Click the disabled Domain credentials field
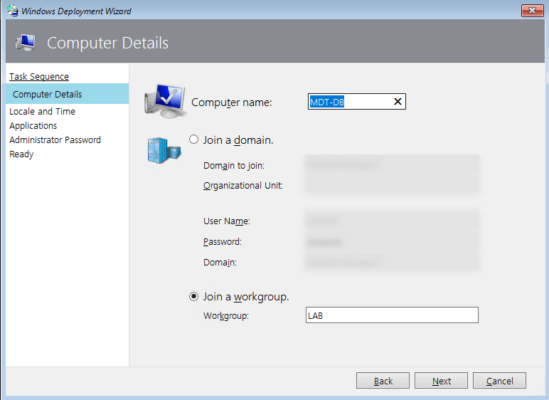The image size is (549, 400). [x=392, y=262]
